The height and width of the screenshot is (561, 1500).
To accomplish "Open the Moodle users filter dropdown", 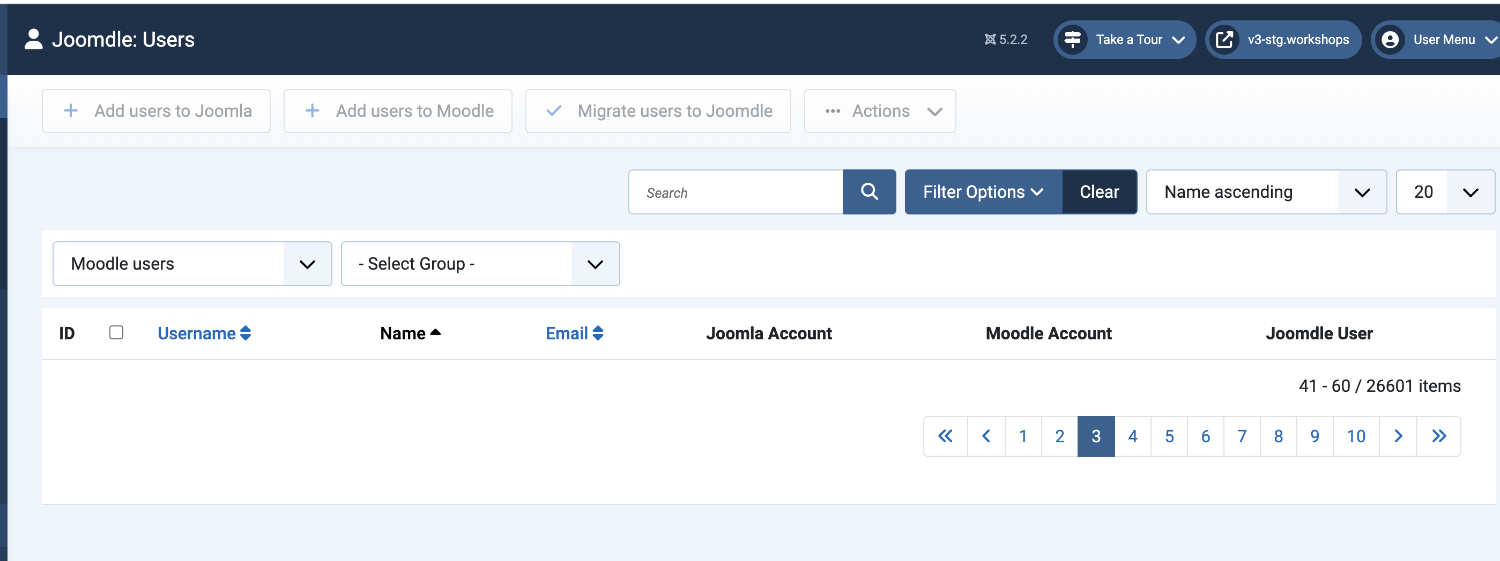I will (x=191, y=264).
